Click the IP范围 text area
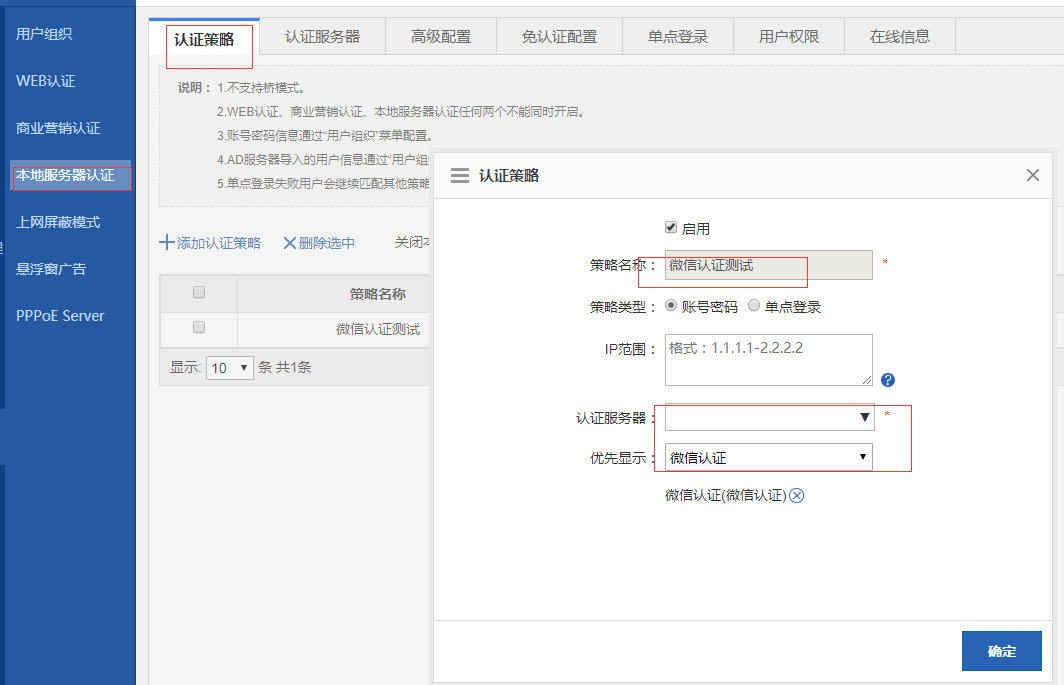Screen dimensions: 1064x685 767,359
